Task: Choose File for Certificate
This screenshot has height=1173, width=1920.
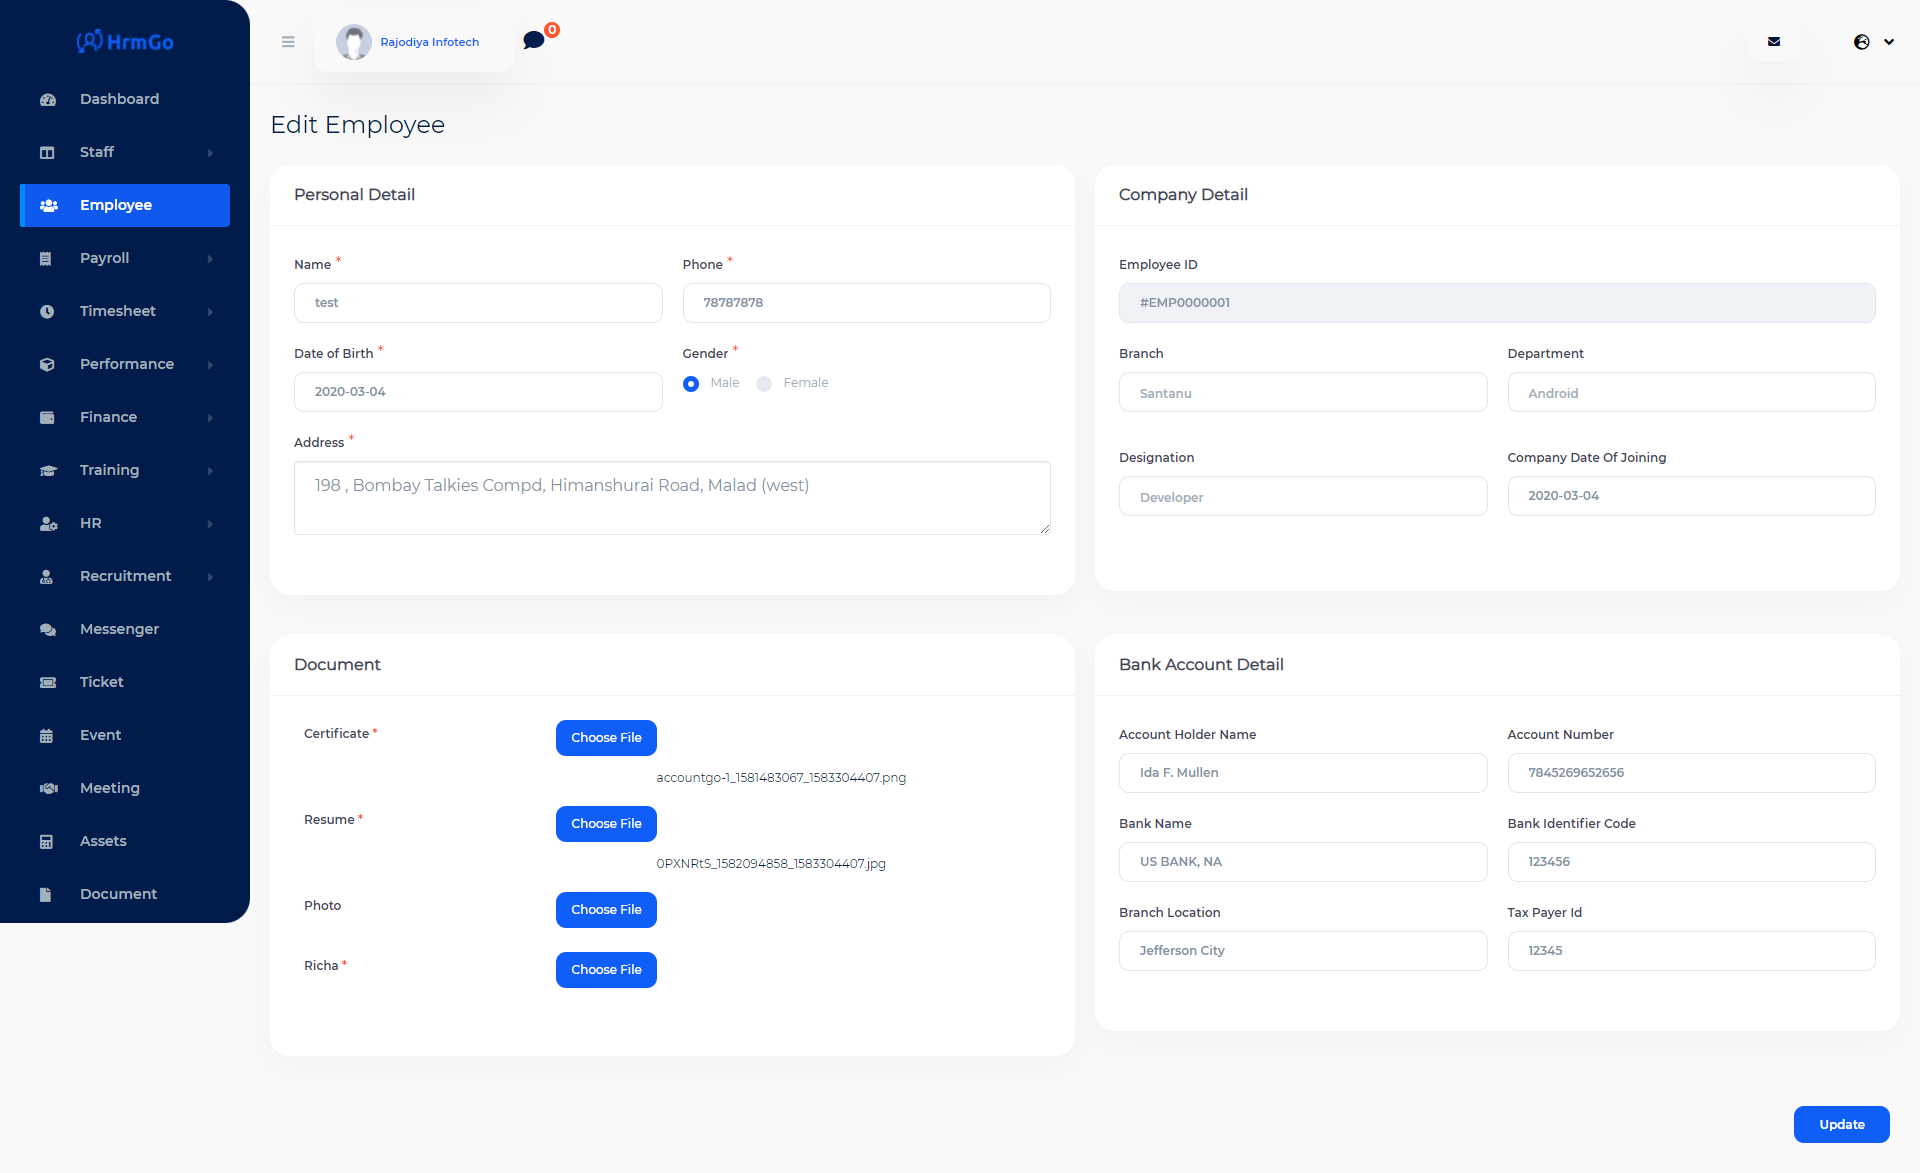Action: (x=606, y=738)
